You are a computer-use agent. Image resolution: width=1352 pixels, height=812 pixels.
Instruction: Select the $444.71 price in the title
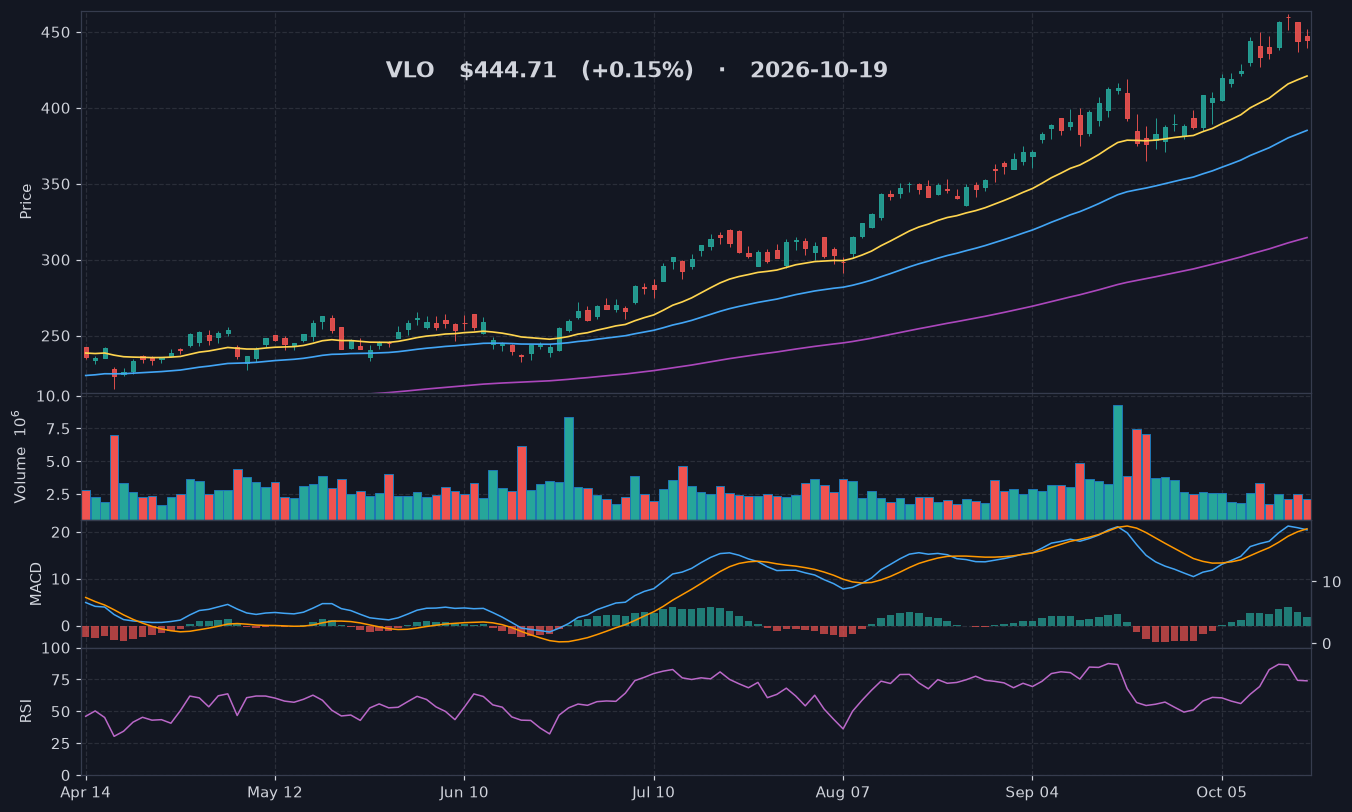click(x=508, y=71)
